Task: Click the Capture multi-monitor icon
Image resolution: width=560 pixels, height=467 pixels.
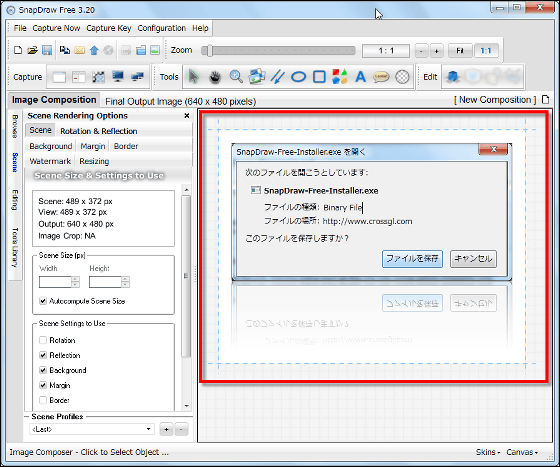Action: (138, 76)
